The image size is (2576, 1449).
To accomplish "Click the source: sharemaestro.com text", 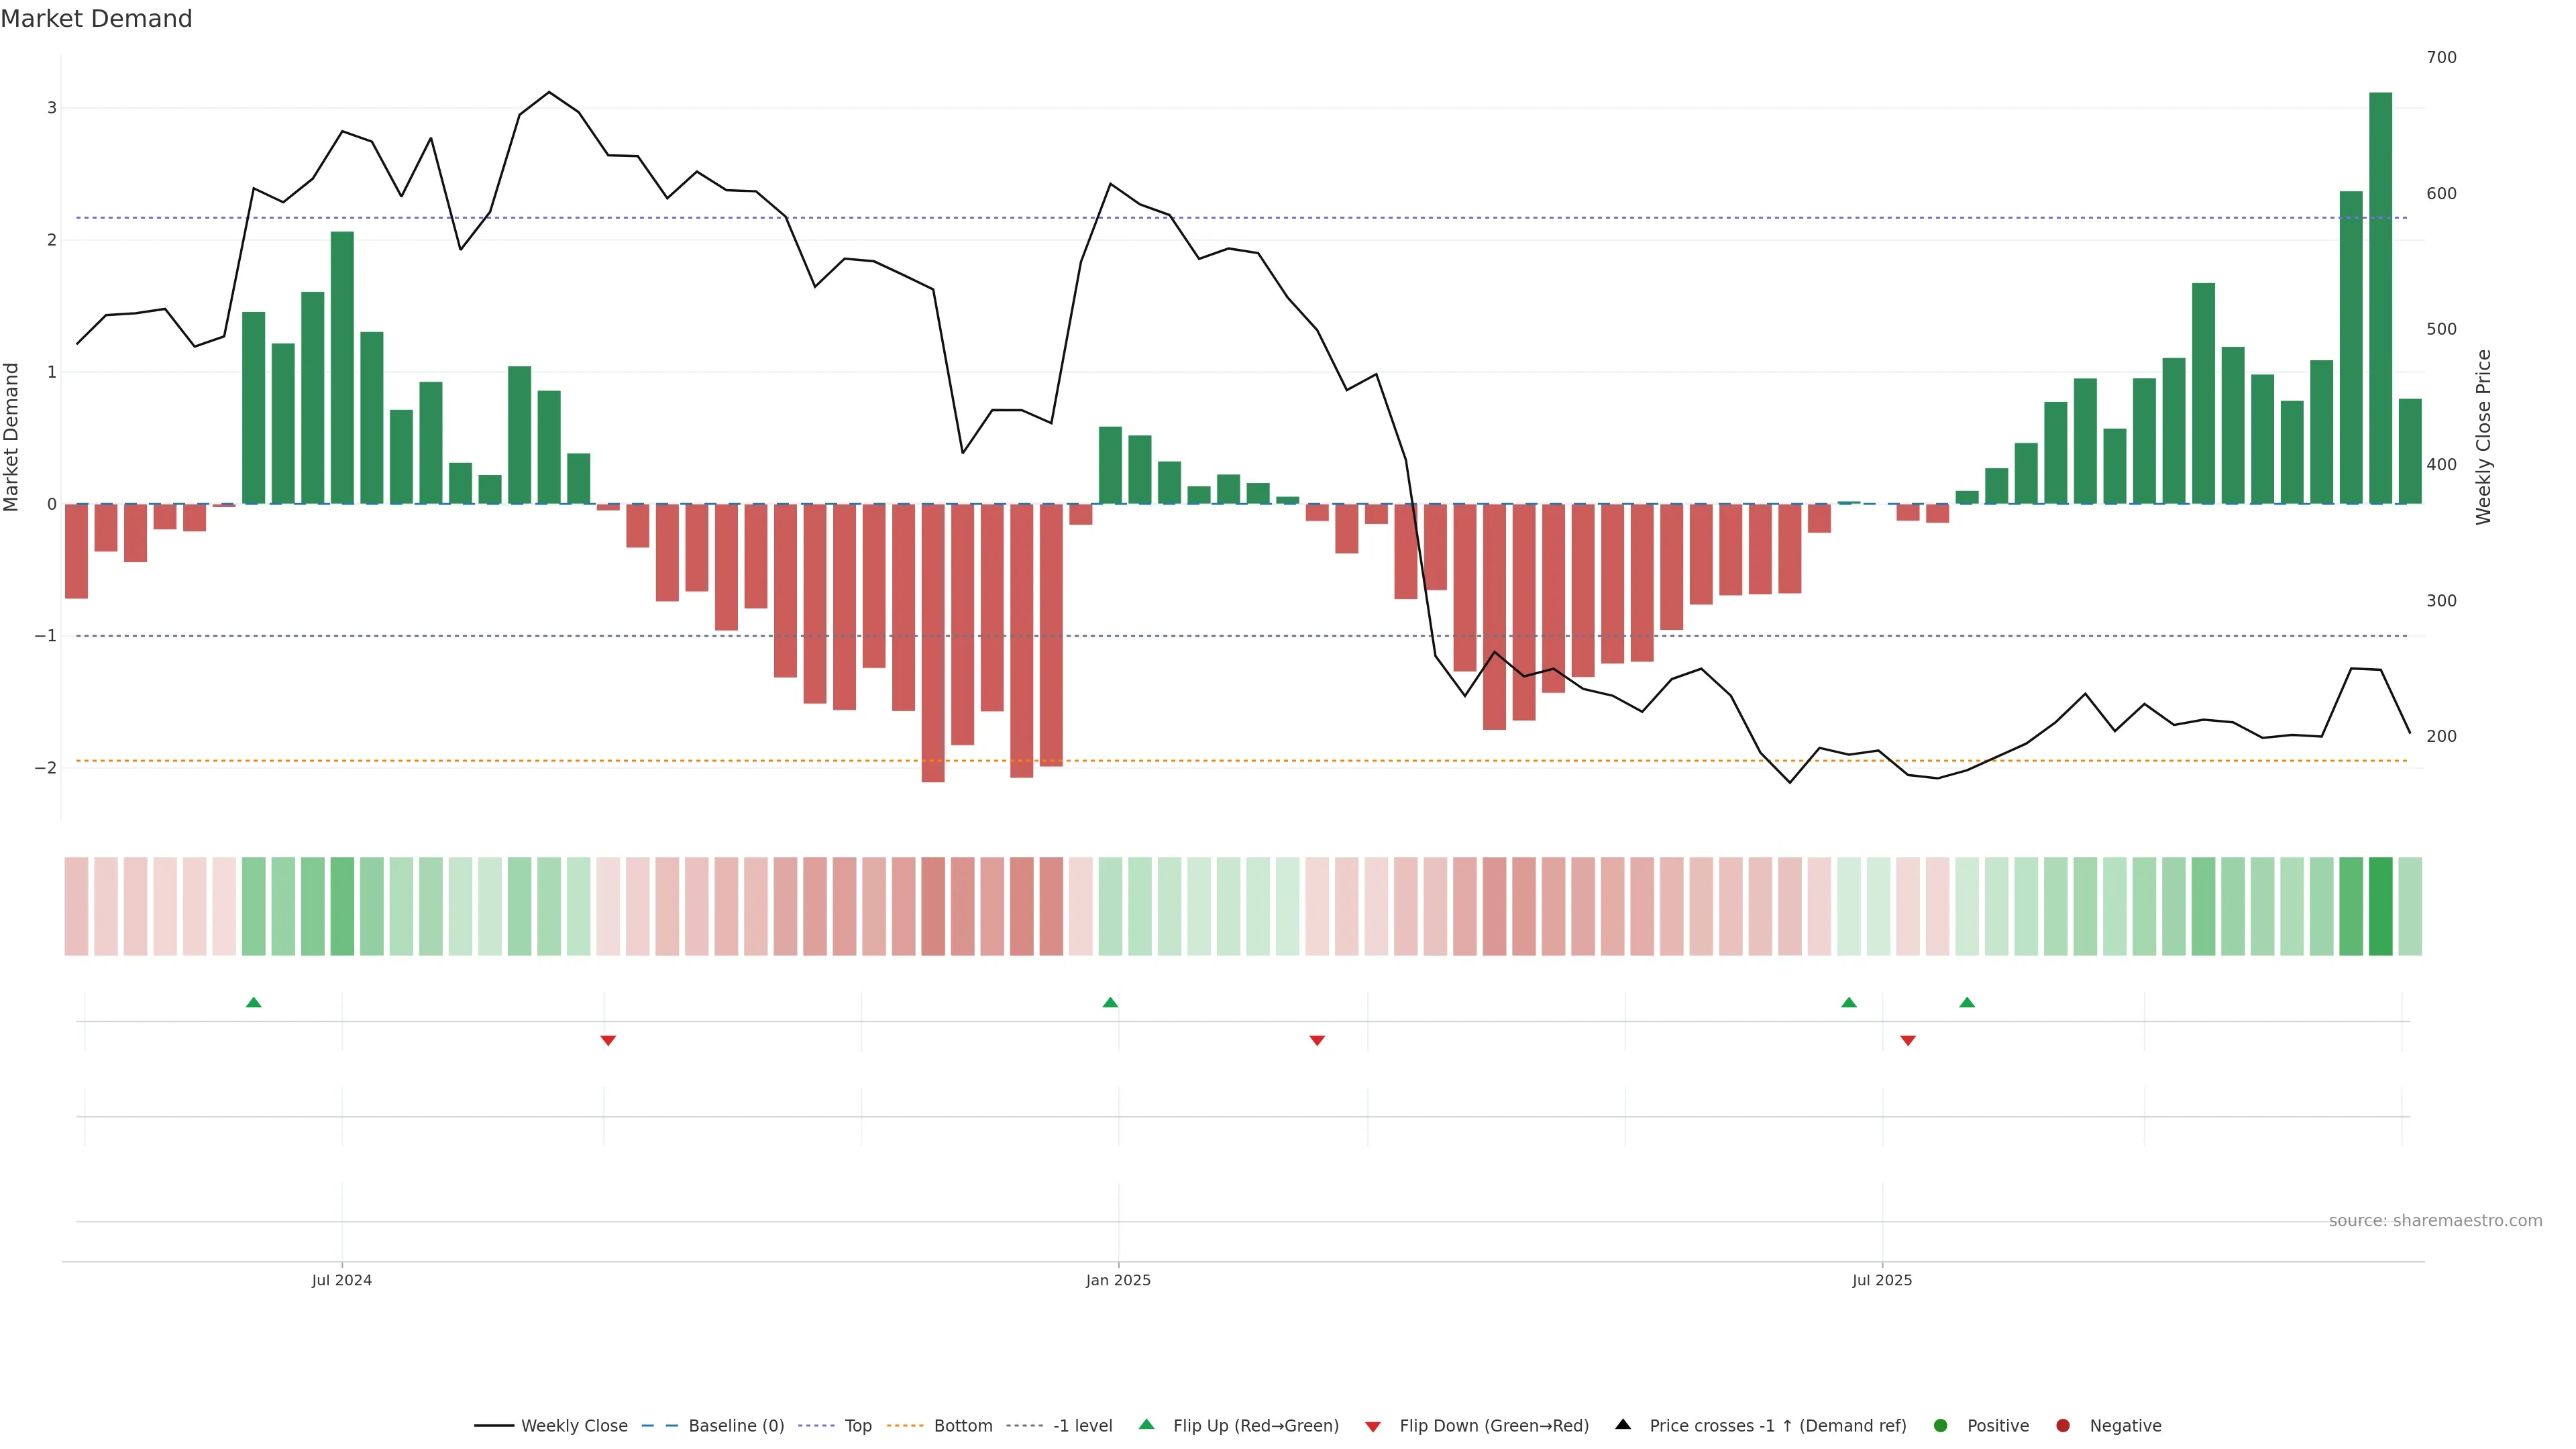I will click(2435, 1221).
